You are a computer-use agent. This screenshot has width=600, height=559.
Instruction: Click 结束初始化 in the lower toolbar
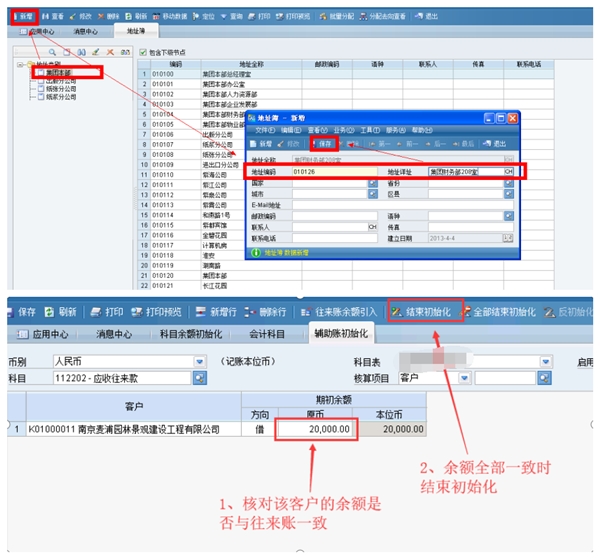tap(427, 312)
